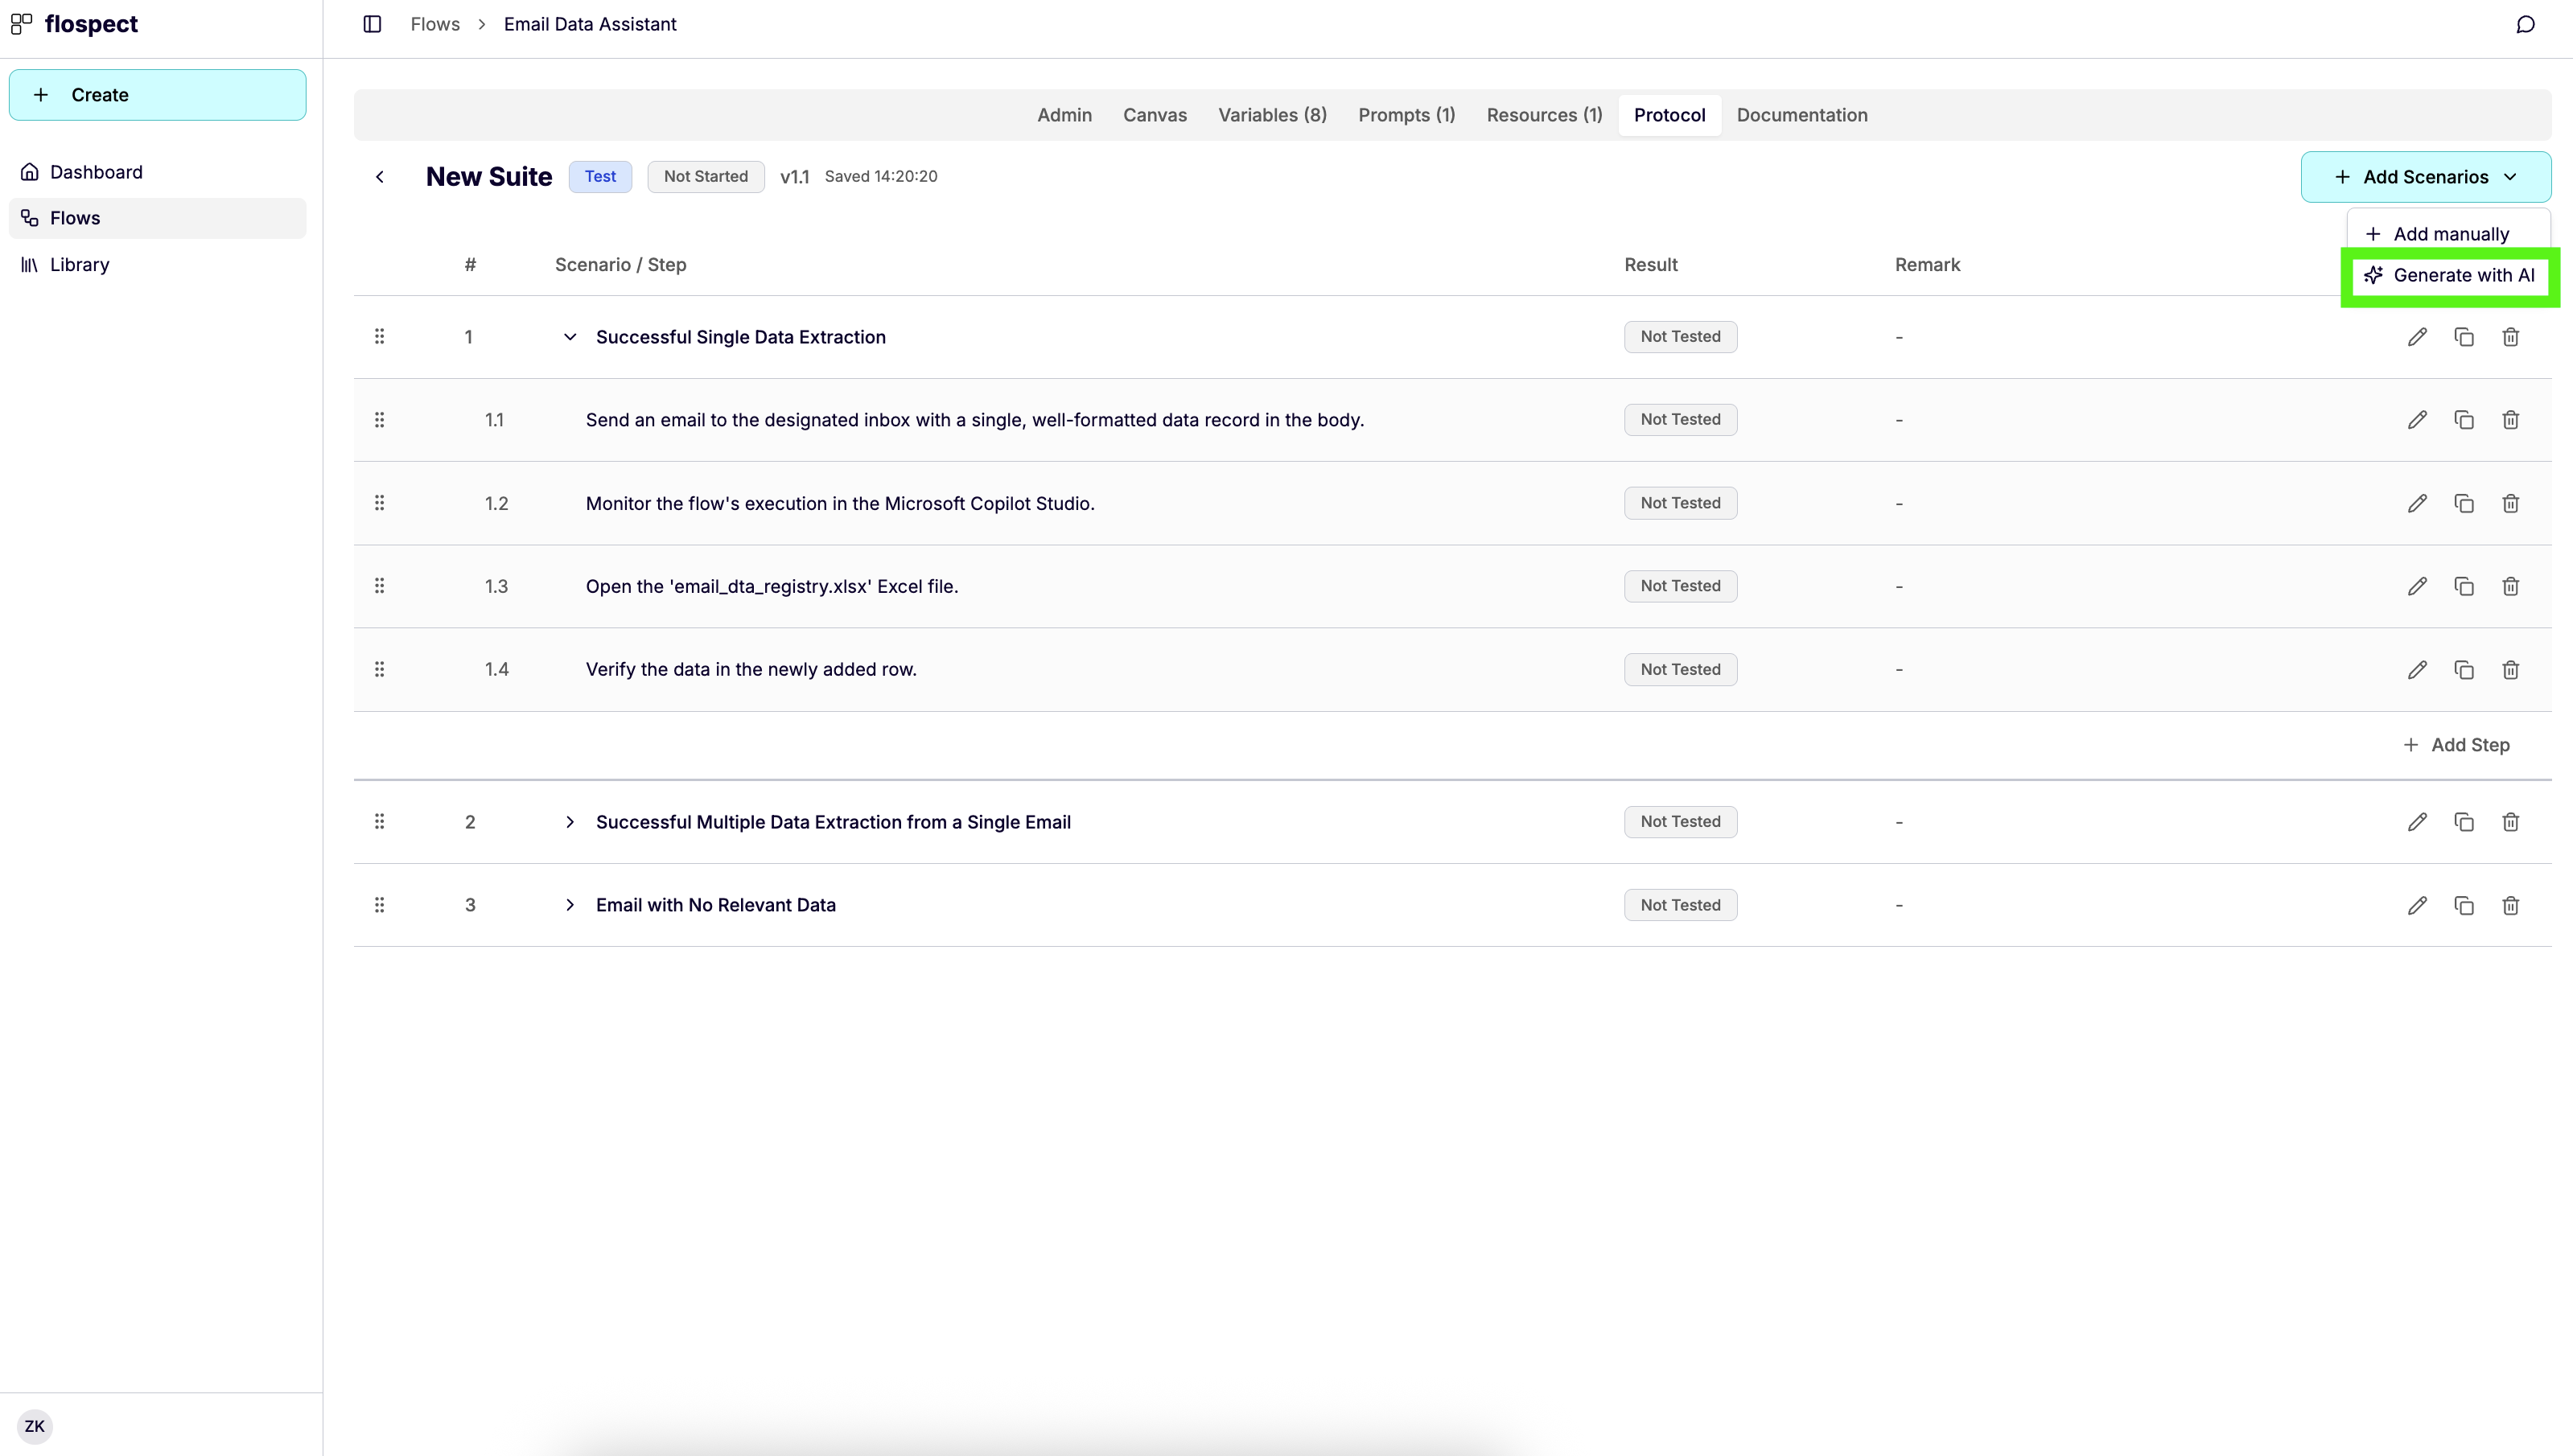Switch to the Documentation tab
The width and height of the screenshot is (2573, 1456).
tap(1801, 114)
